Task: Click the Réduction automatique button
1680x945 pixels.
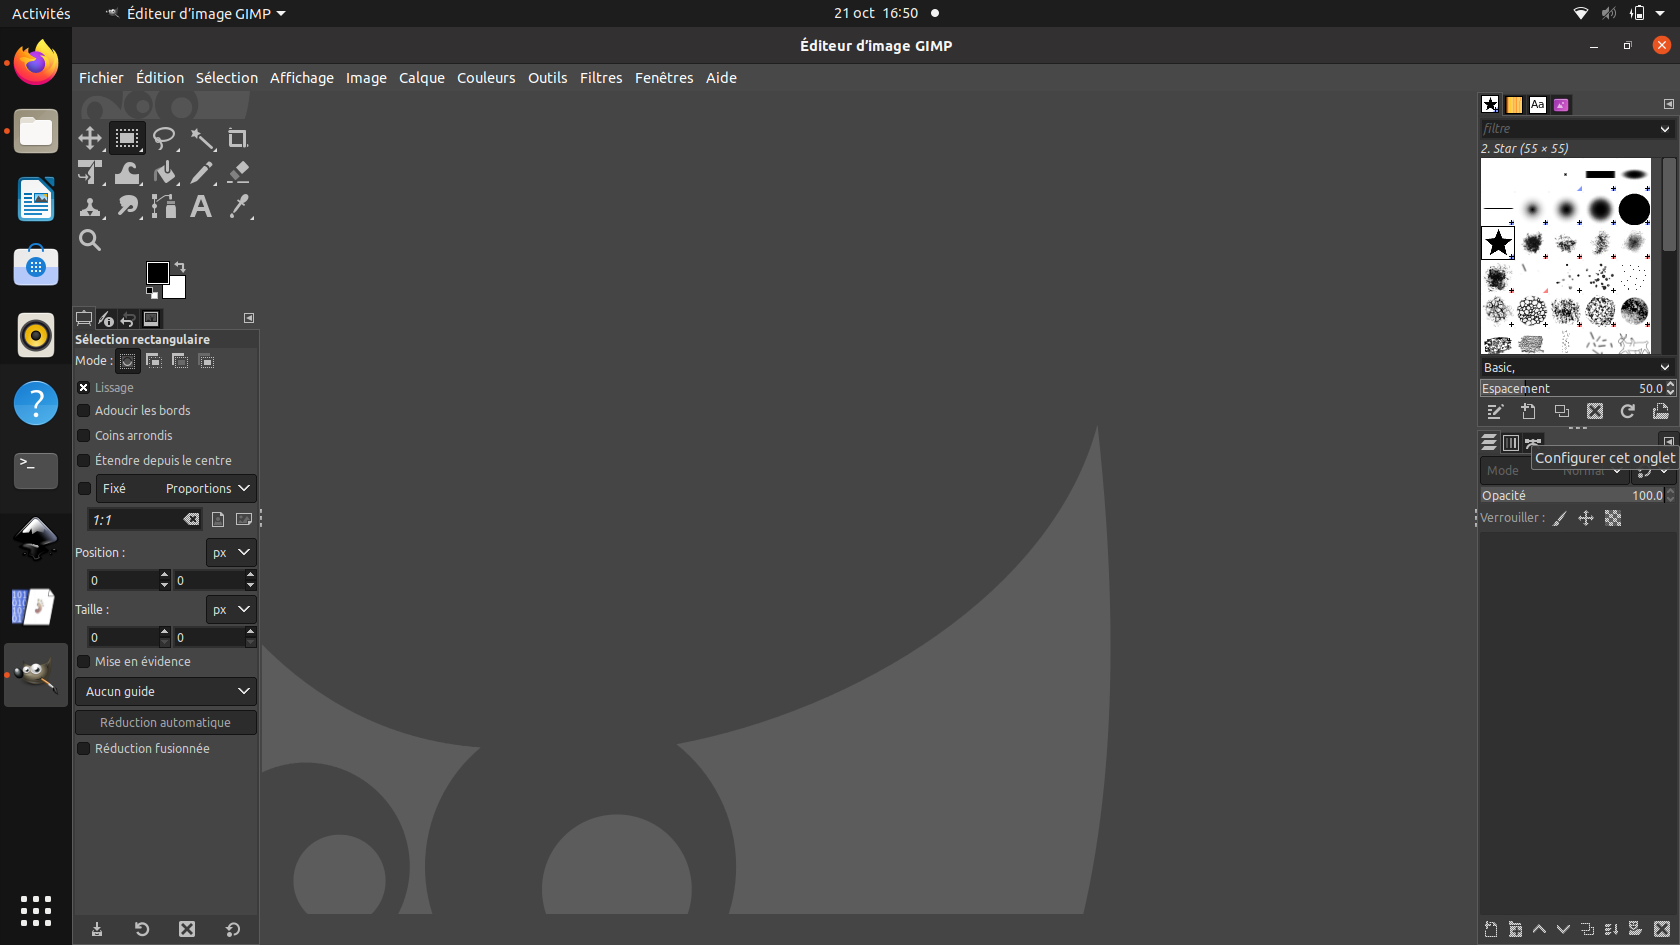Action: pyautogui.click(x=166, y=723)
